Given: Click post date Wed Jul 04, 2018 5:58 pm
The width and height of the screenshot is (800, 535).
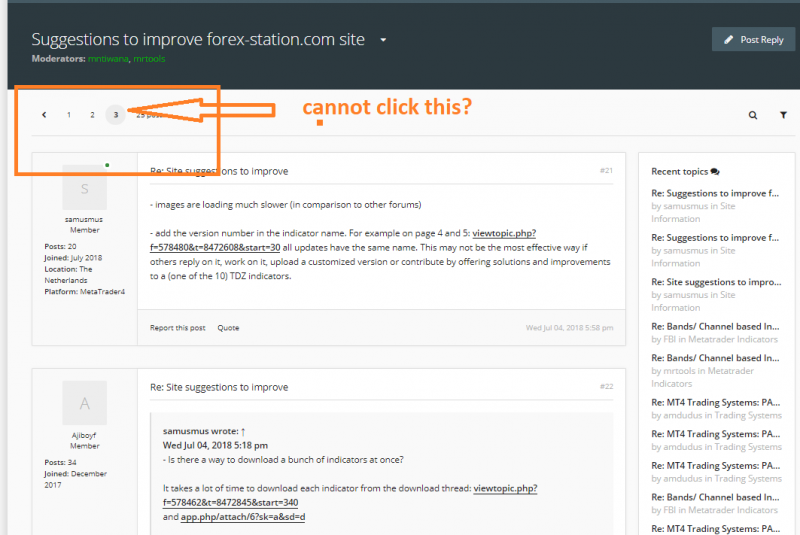Looking at the screenshot, I should point(569,328).
